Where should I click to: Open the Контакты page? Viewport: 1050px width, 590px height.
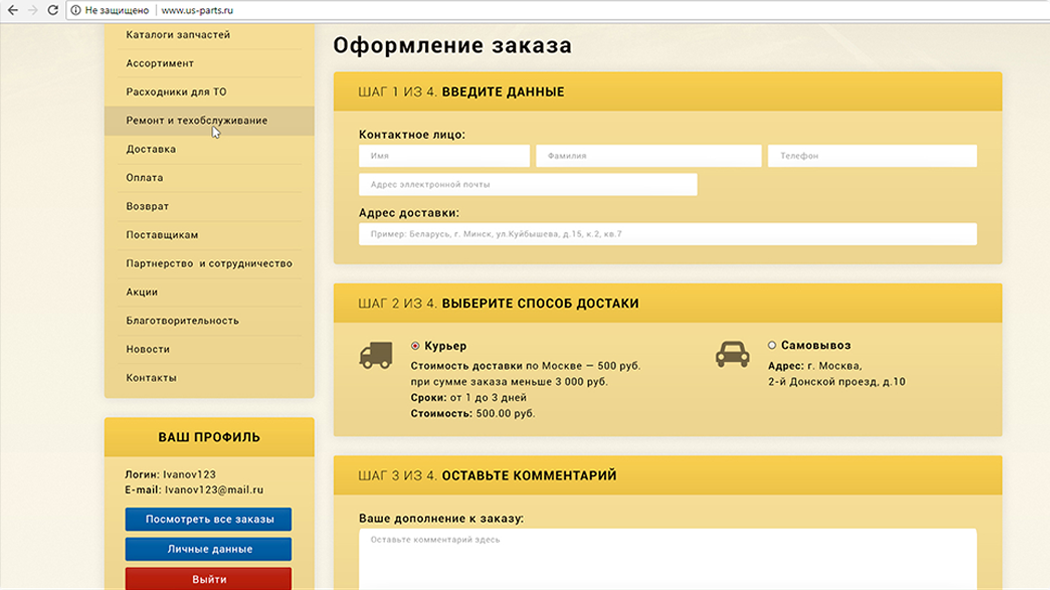coord(151,378)
